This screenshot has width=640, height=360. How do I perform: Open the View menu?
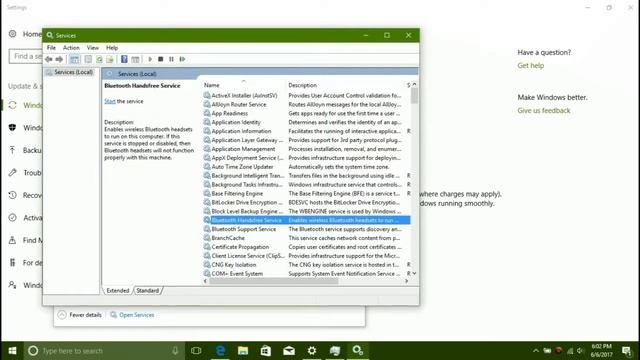93,48
